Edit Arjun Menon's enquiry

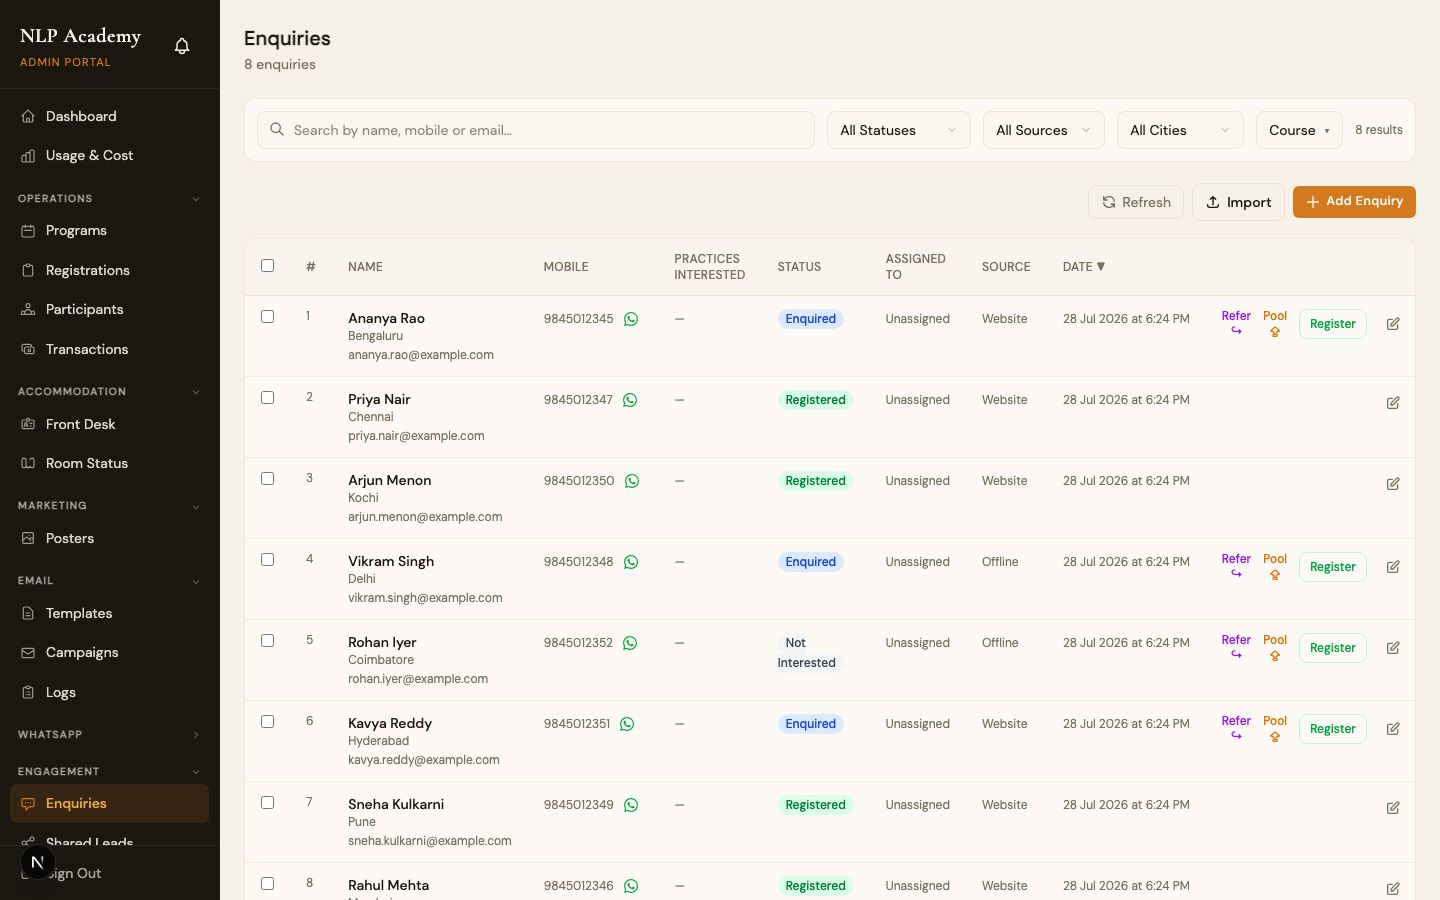(1393, 484)
